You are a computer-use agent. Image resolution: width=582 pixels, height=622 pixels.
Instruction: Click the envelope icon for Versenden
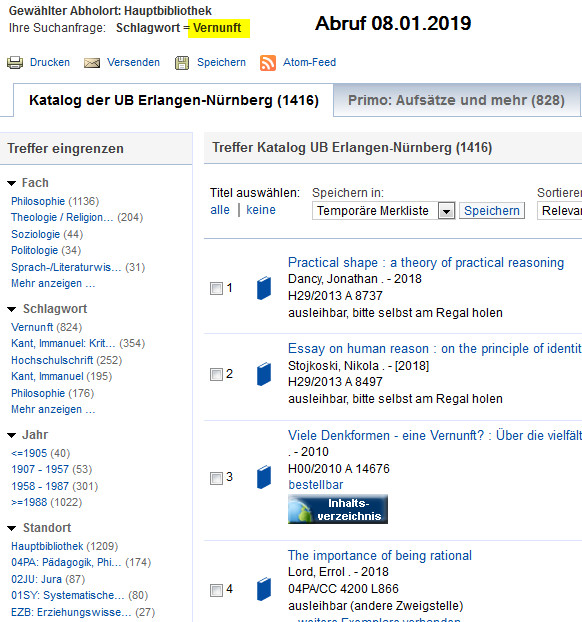pos(92,63)
